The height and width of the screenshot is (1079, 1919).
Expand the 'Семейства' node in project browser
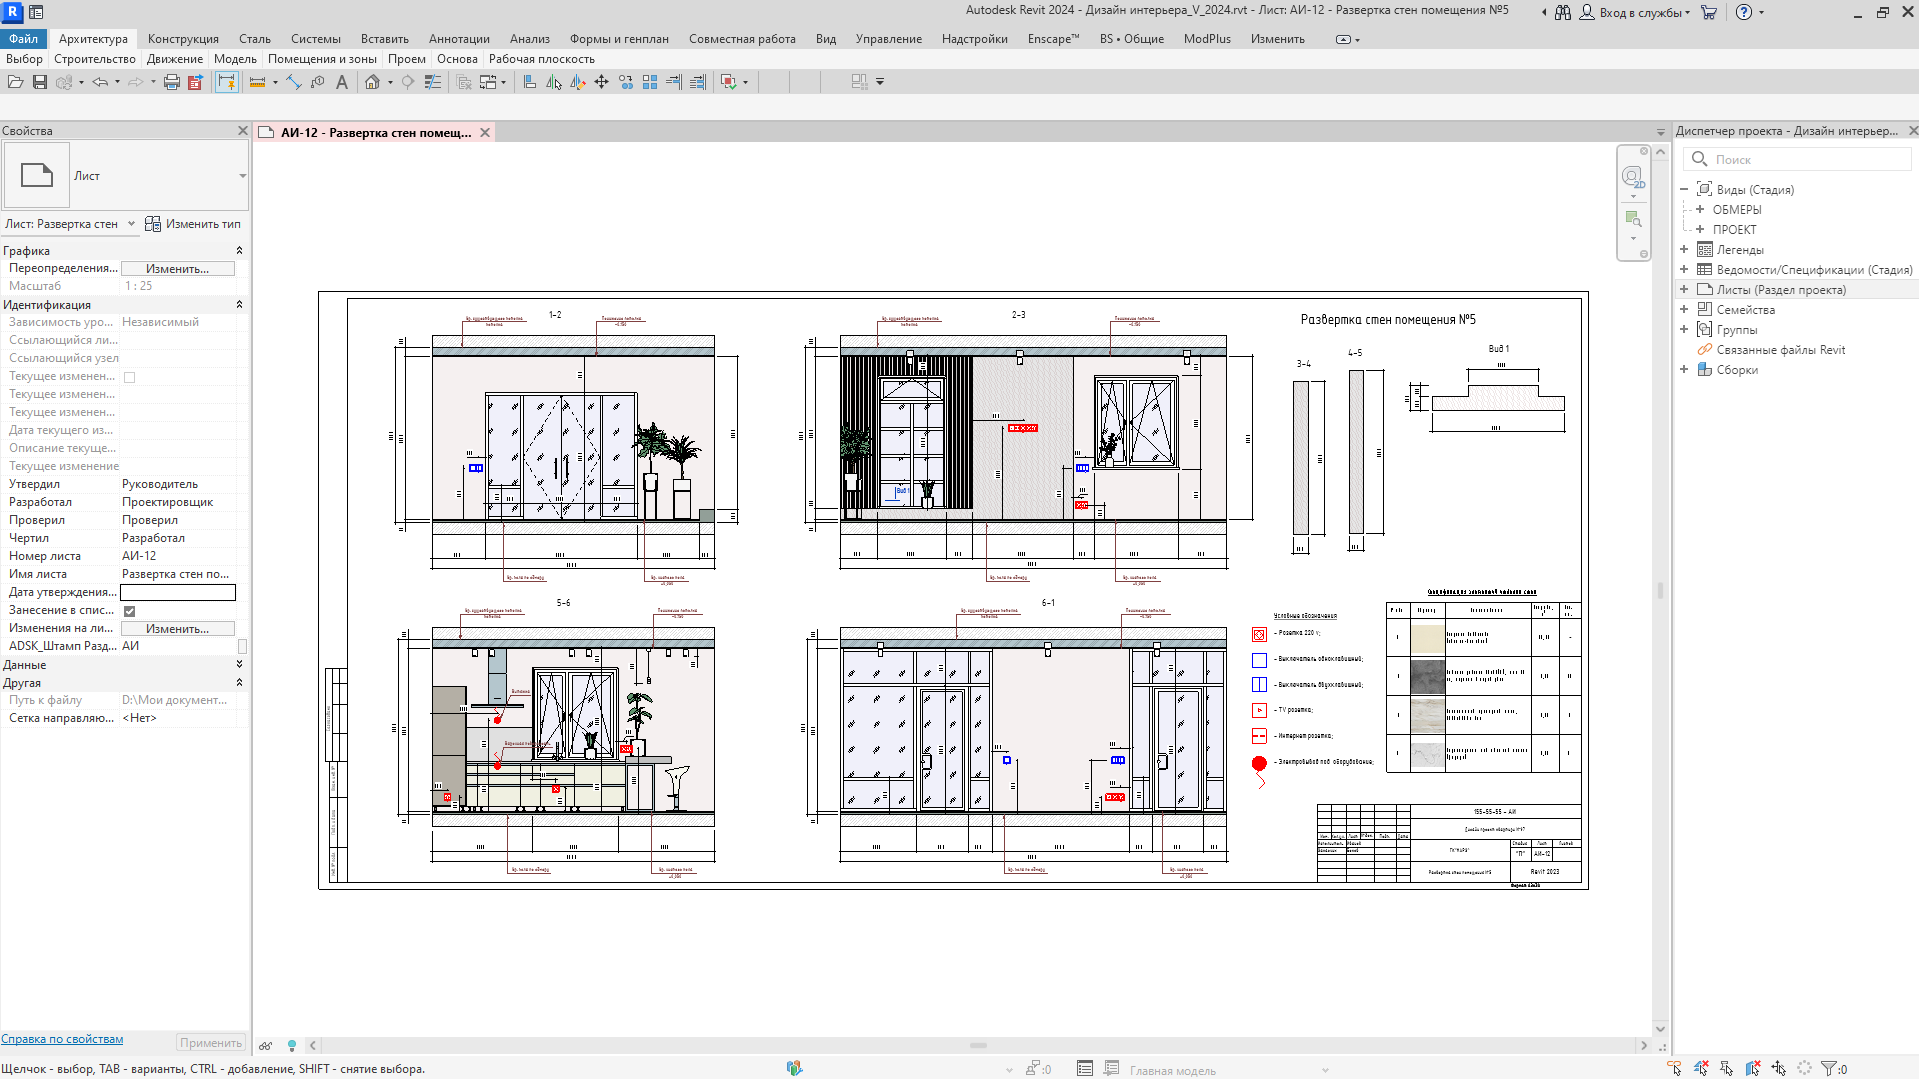[1684, 310]
